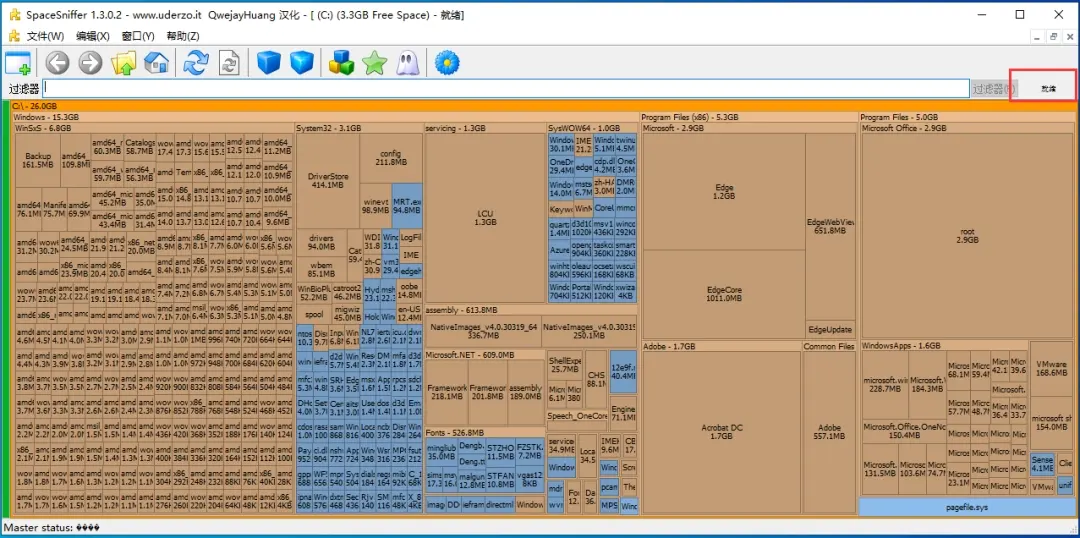Select the servicing - 1.3GB folder header
The height and width of the screenshot is (538, 1080).
[486, 128]
